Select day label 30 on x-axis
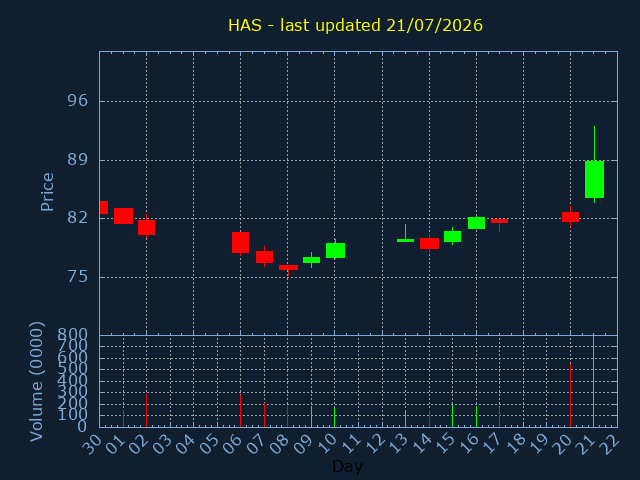 click(x=92, y=443)
